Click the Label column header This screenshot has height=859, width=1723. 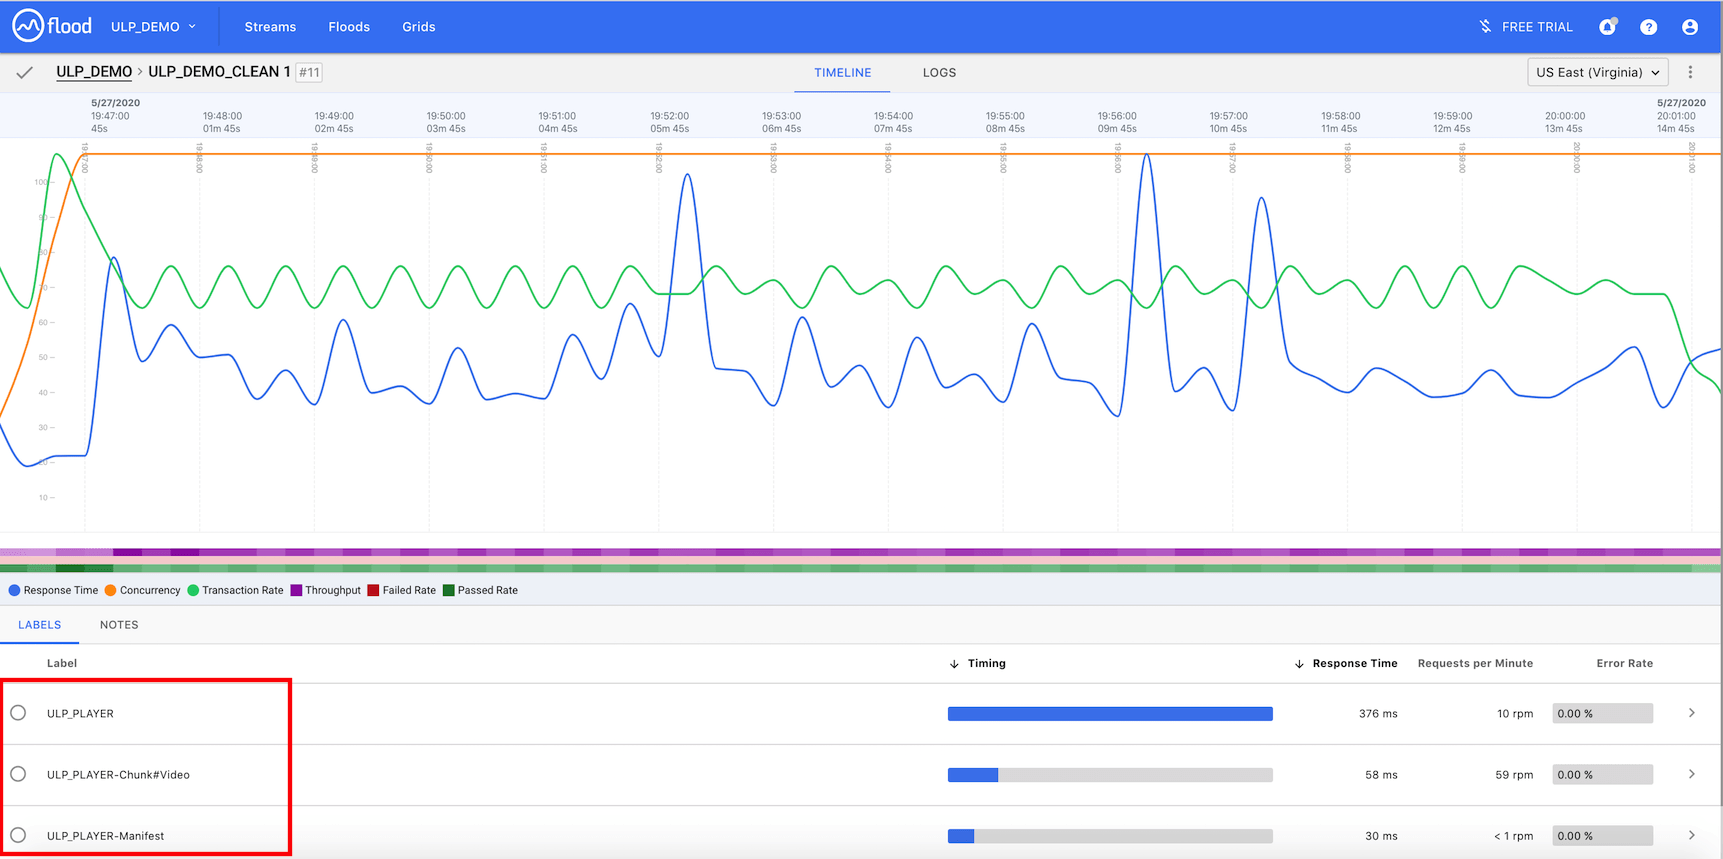point(62,664)
